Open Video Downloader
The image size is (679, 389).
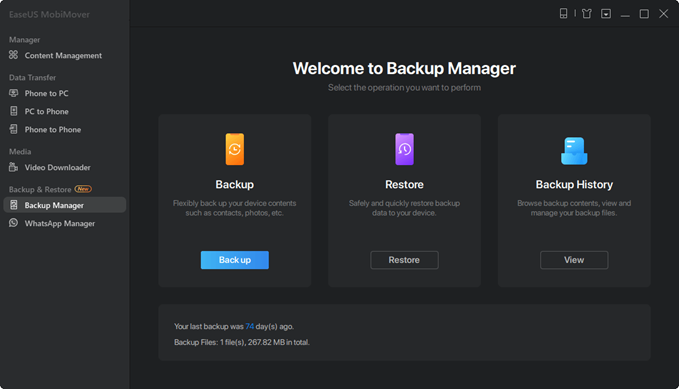point(57,167)
